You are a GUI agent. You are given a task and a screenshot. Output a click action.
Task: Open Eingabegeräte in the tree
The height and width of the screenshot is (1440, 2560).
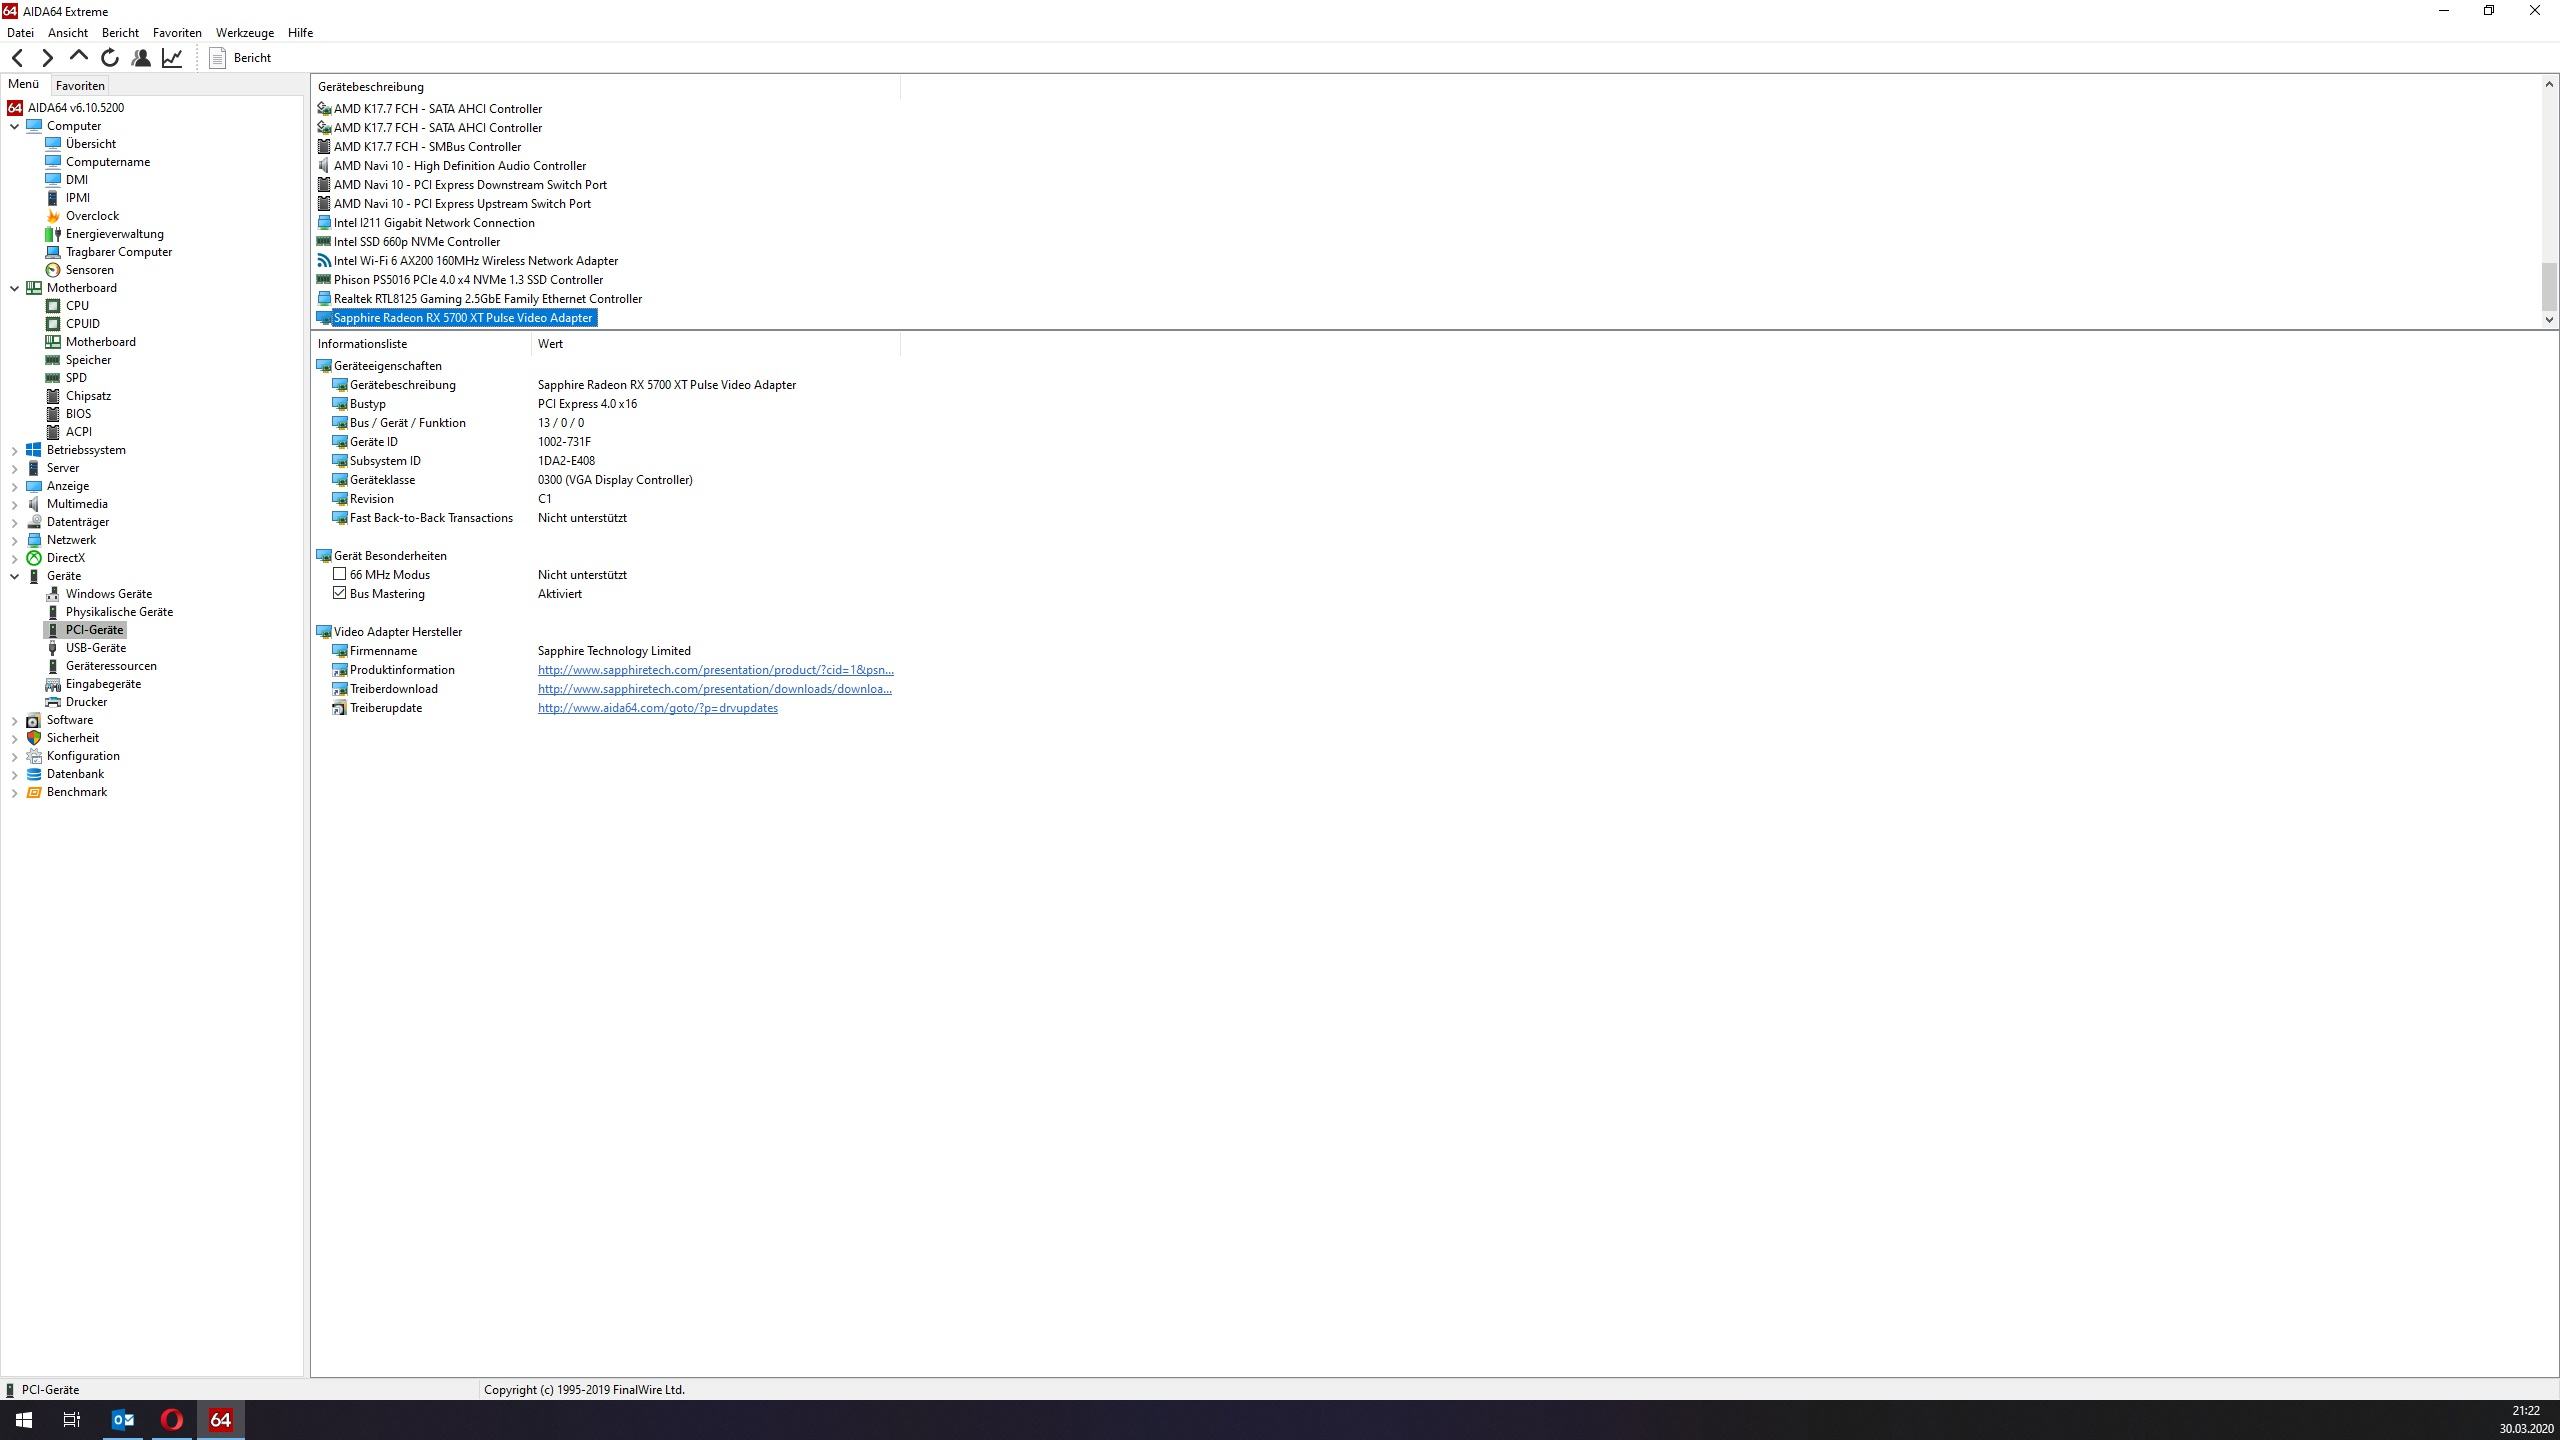coord(103,684)
